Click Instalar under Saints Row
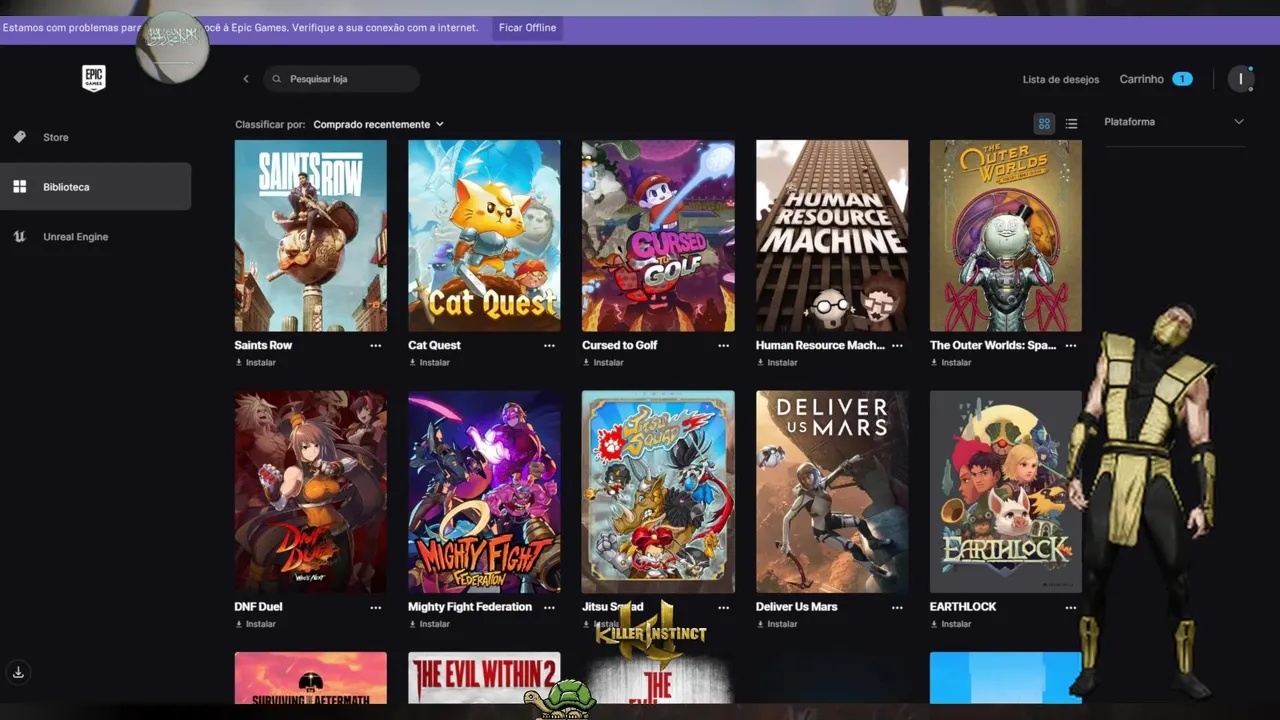Screen dimensions: 1280x720 256,363
